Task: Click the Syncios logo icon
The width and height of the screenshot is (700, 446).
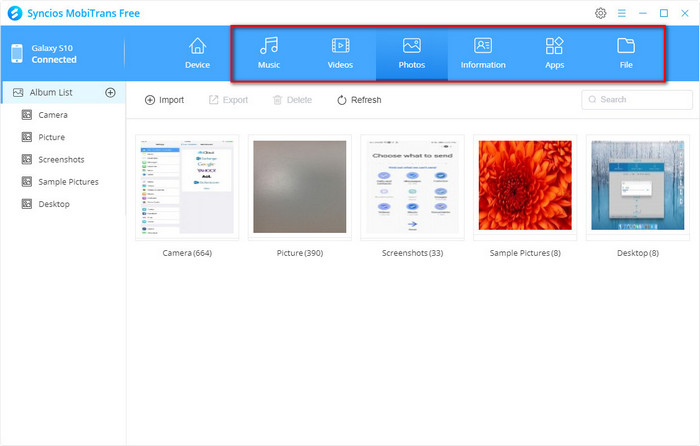Action: pyautogui.click(x=15, y=13)
